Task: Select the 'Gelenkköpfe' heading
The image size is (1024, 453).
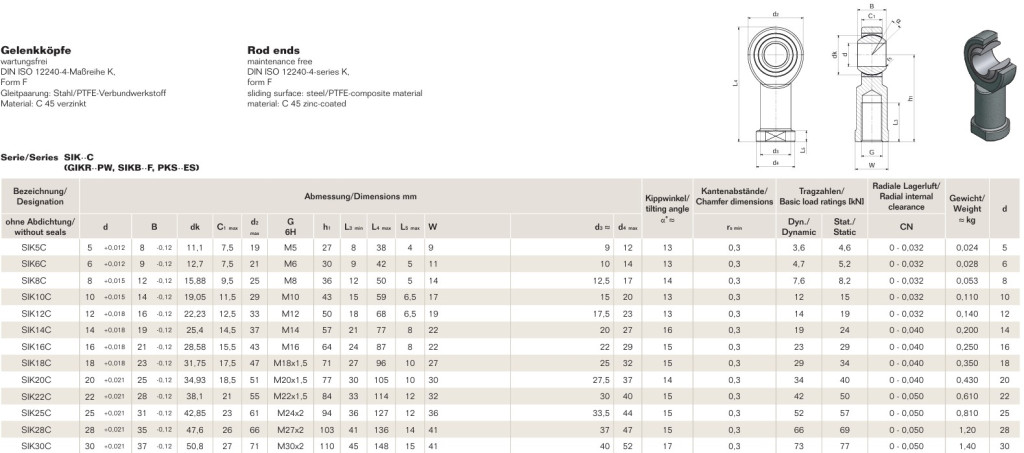Action: pyautogui.click(x=36, y=50)
